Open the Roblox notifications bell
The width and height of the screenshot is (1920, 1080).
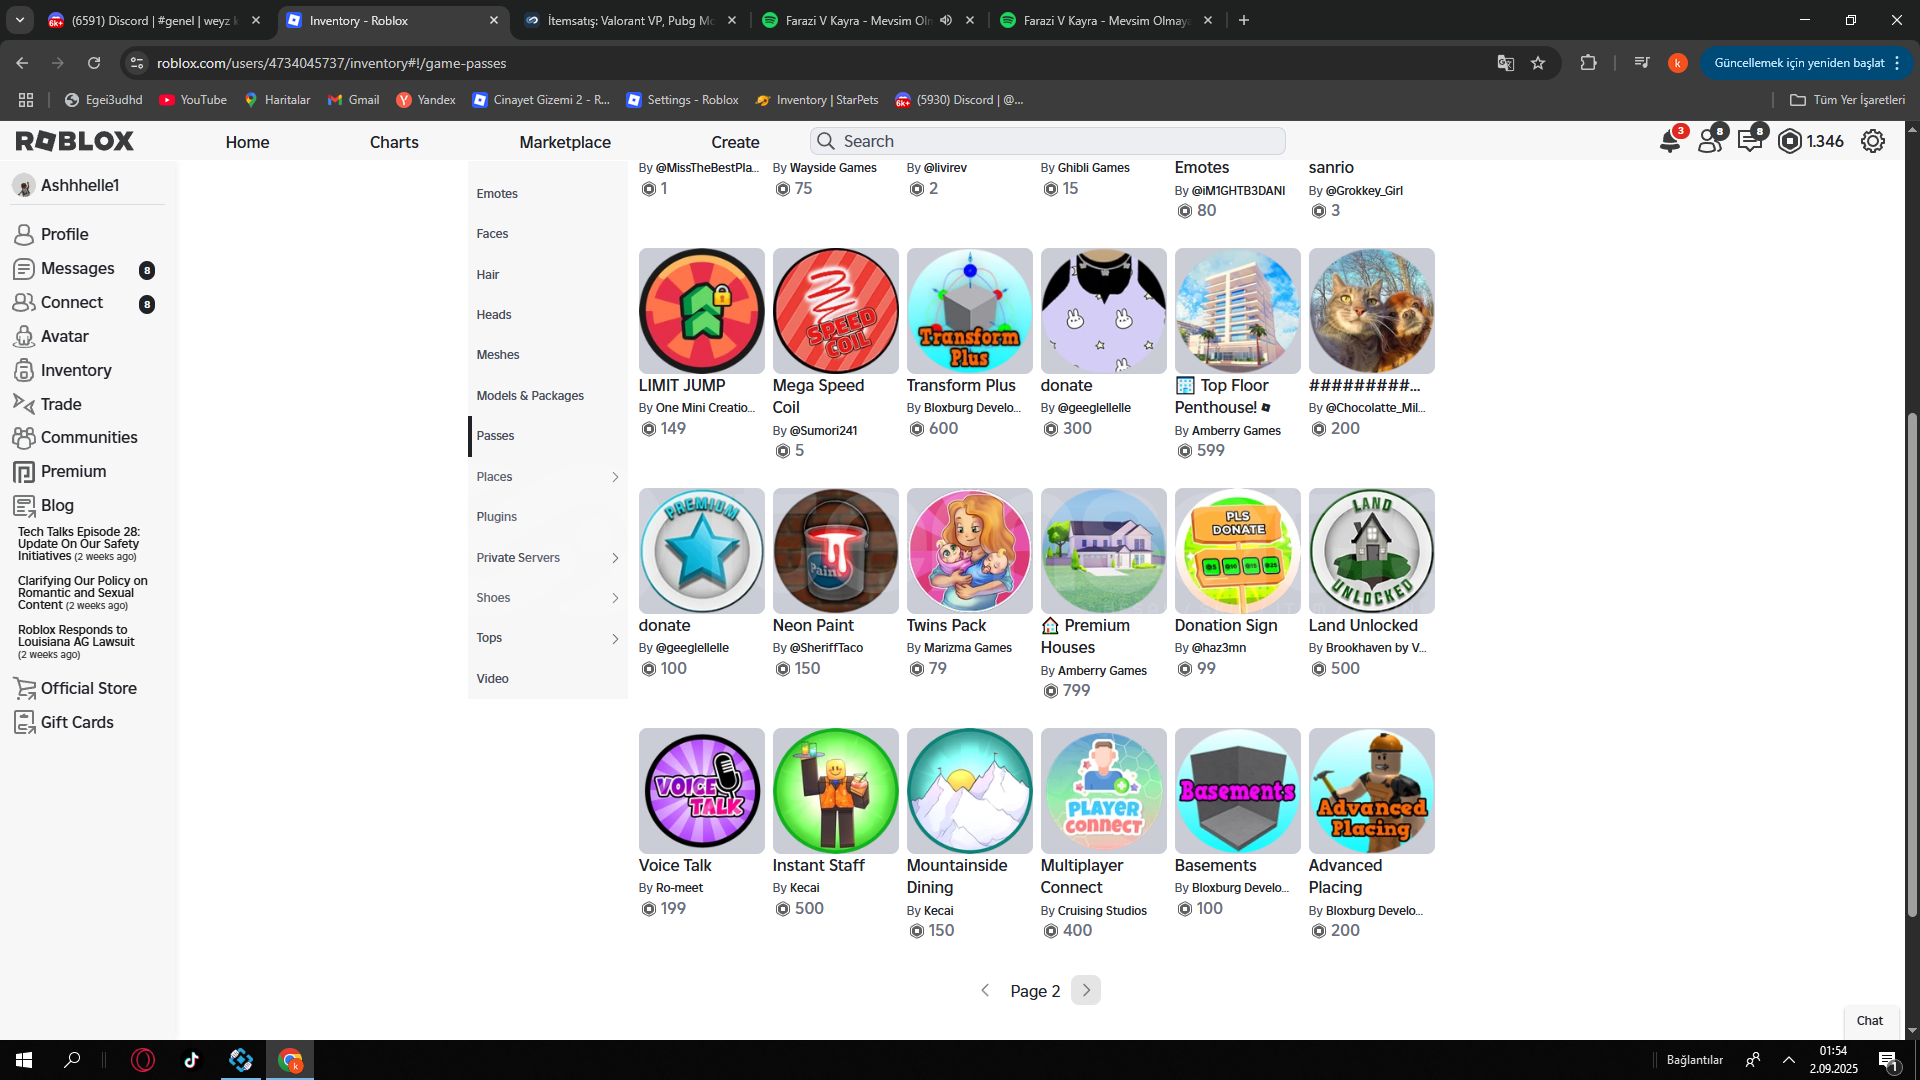click(1670, 141)
